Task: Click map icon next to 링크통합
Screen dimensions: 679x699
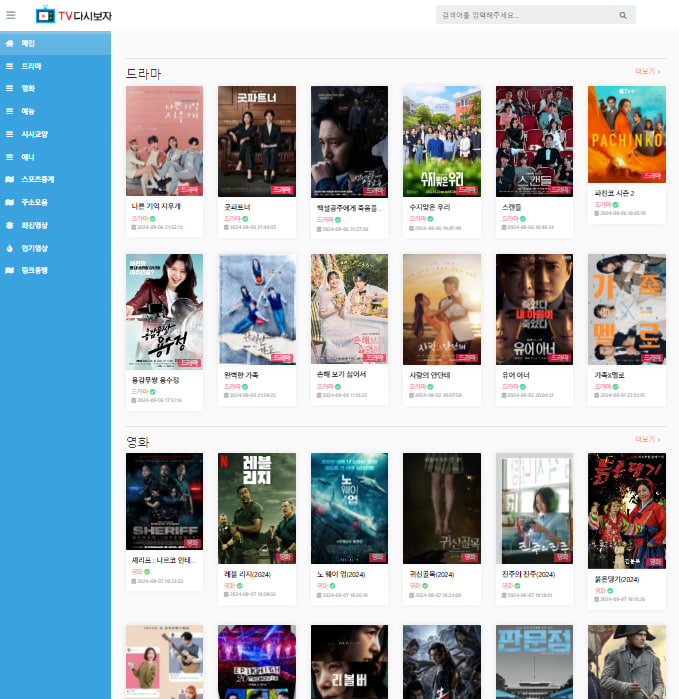Action: [x=9, y=270]
